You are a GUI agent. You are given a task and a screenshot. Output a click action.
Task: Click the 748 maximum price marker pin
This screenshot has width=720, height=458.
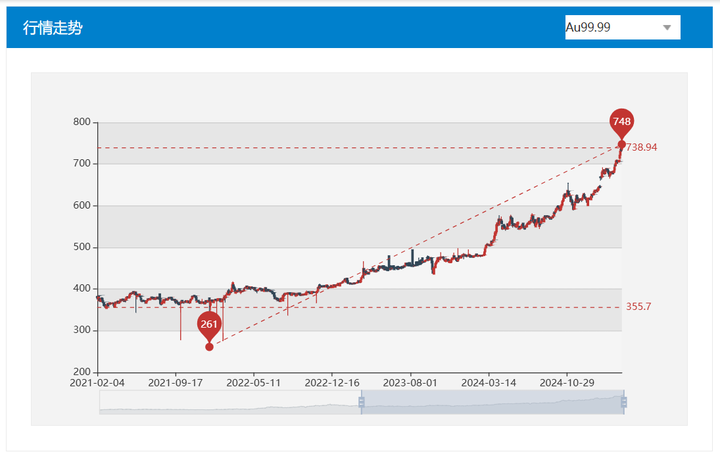point(621,122)
